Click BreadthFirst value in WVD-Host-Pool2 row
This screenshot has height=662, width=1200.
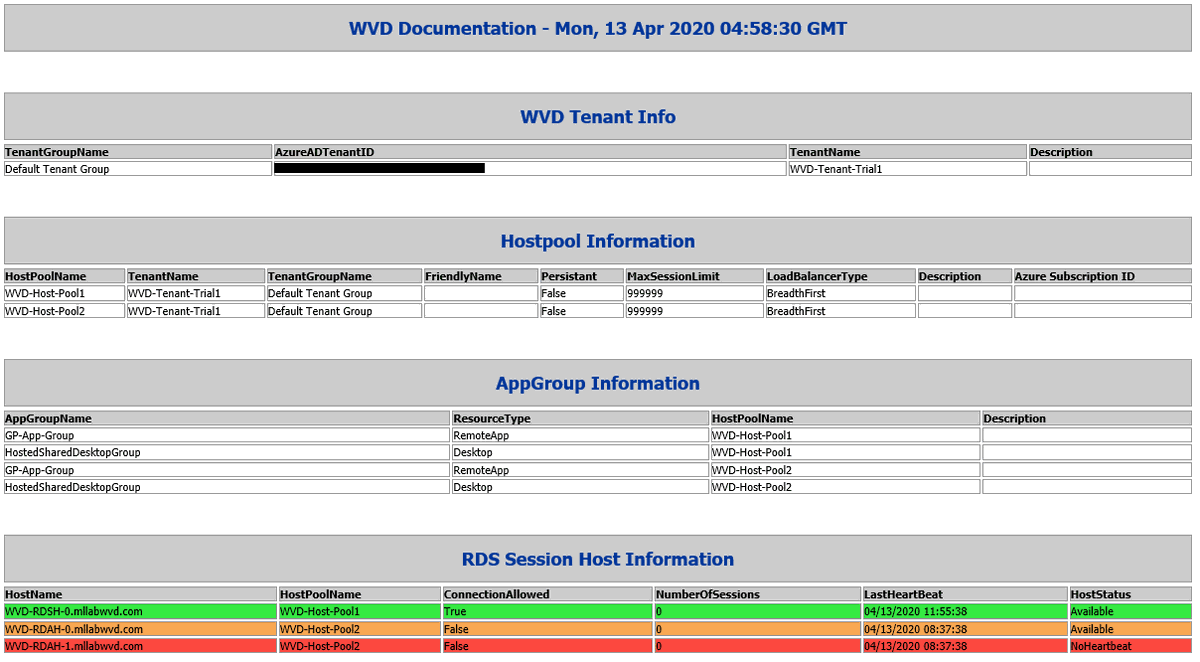[841, 311]
